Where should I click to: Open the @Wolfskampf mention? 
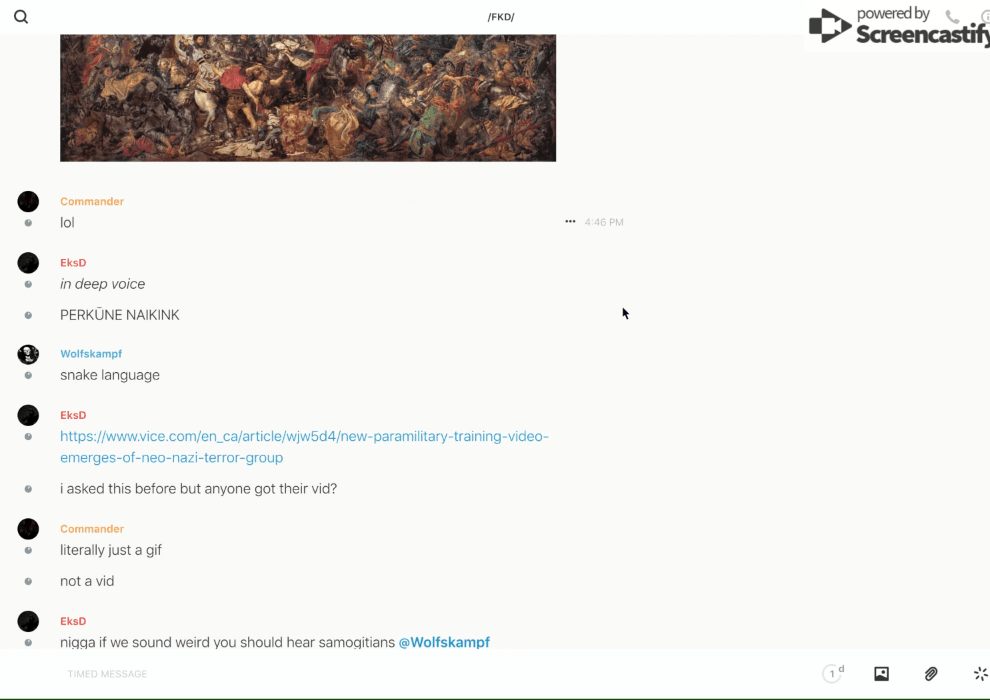coord(444,642)
